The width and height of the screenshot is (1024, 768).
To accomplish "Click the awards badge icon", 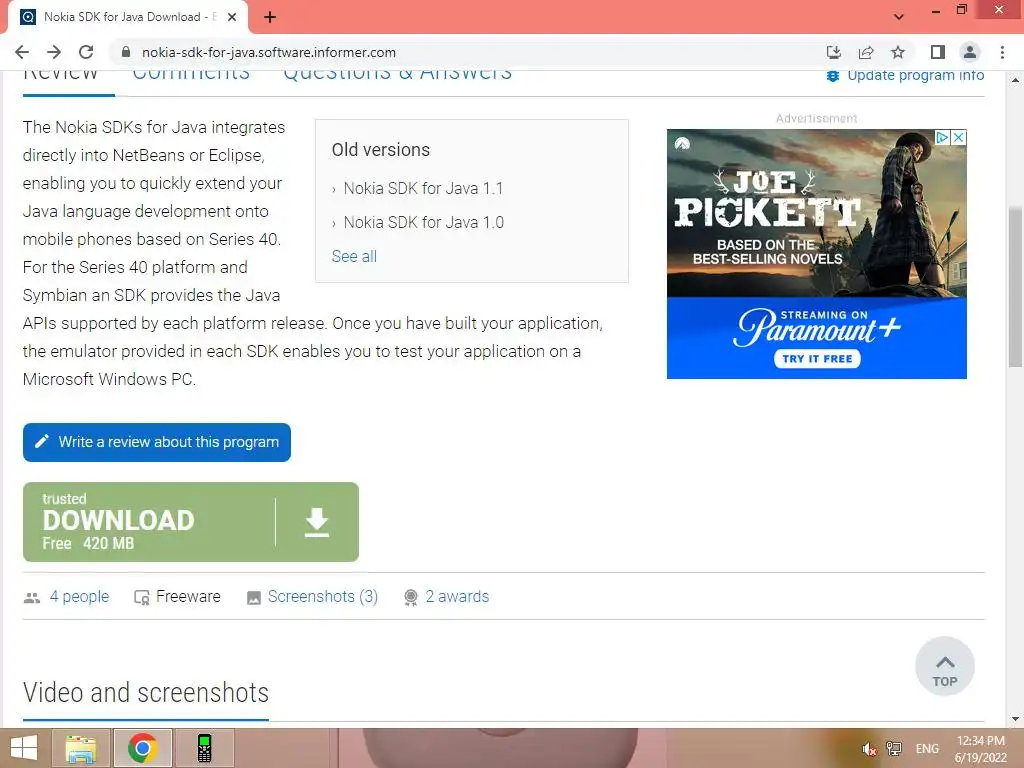I will [x=411, y=598].
